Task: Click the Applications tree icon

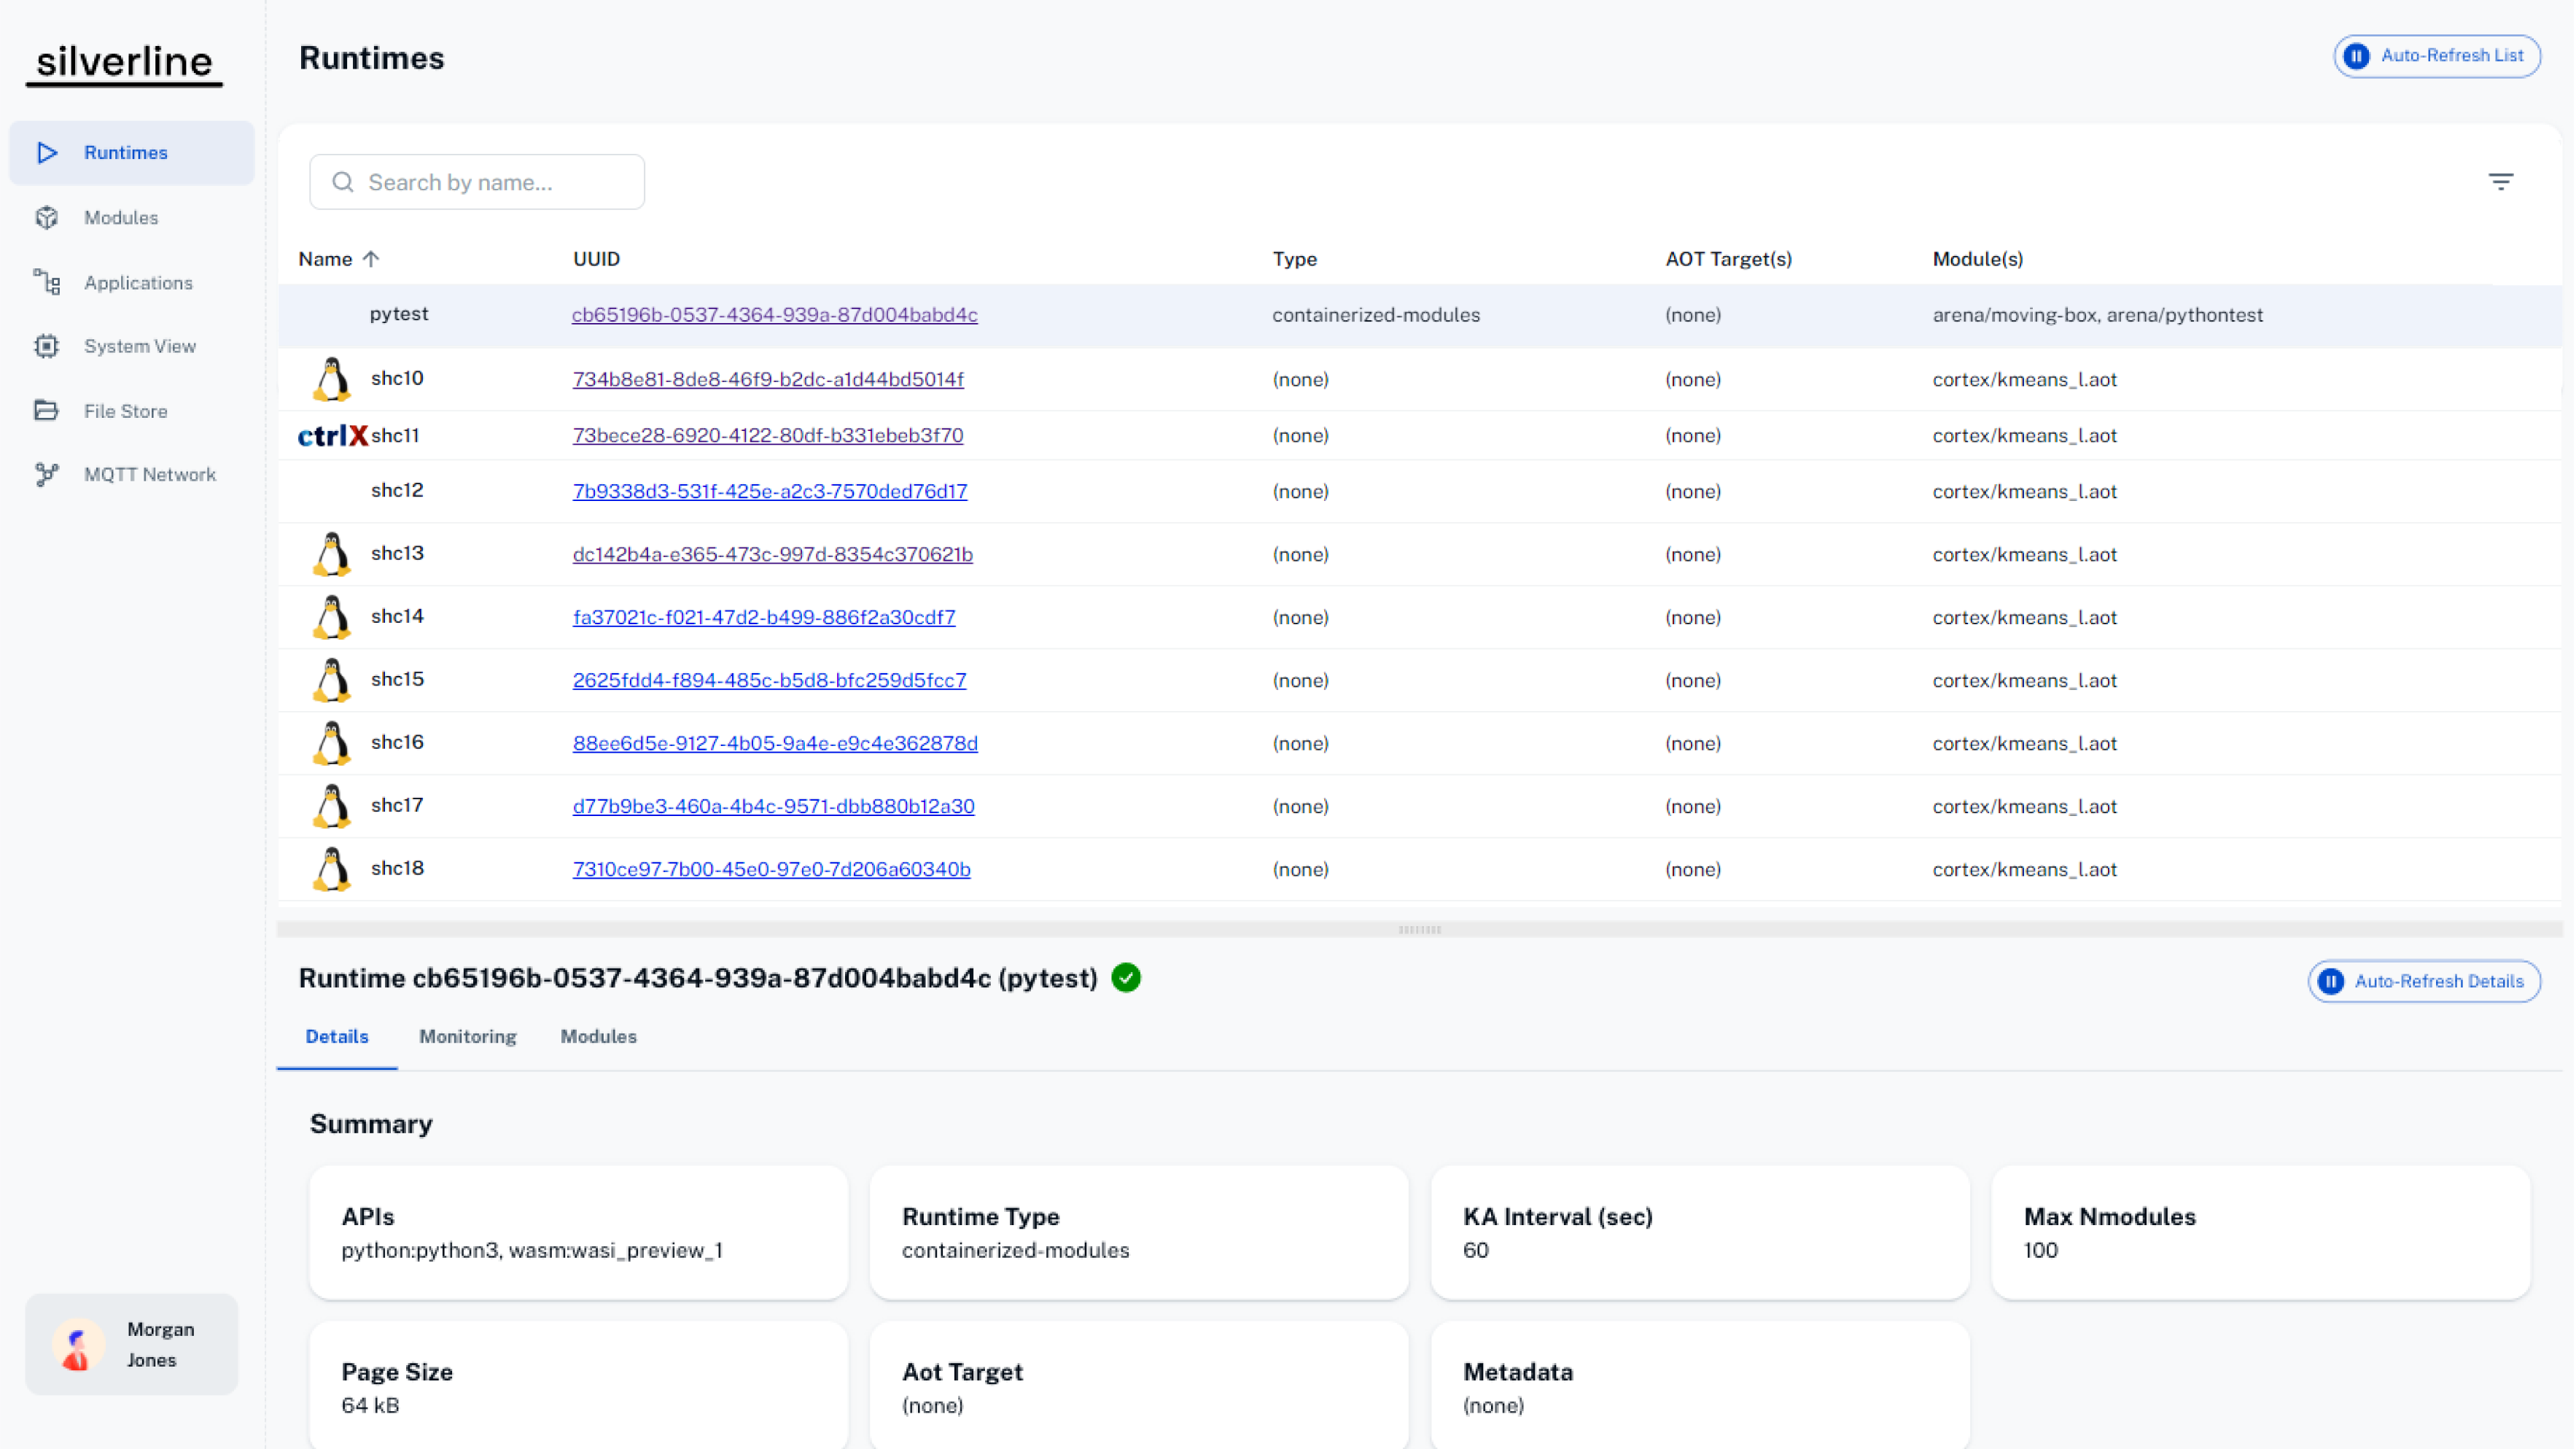Action: click(x=46, y=282)
